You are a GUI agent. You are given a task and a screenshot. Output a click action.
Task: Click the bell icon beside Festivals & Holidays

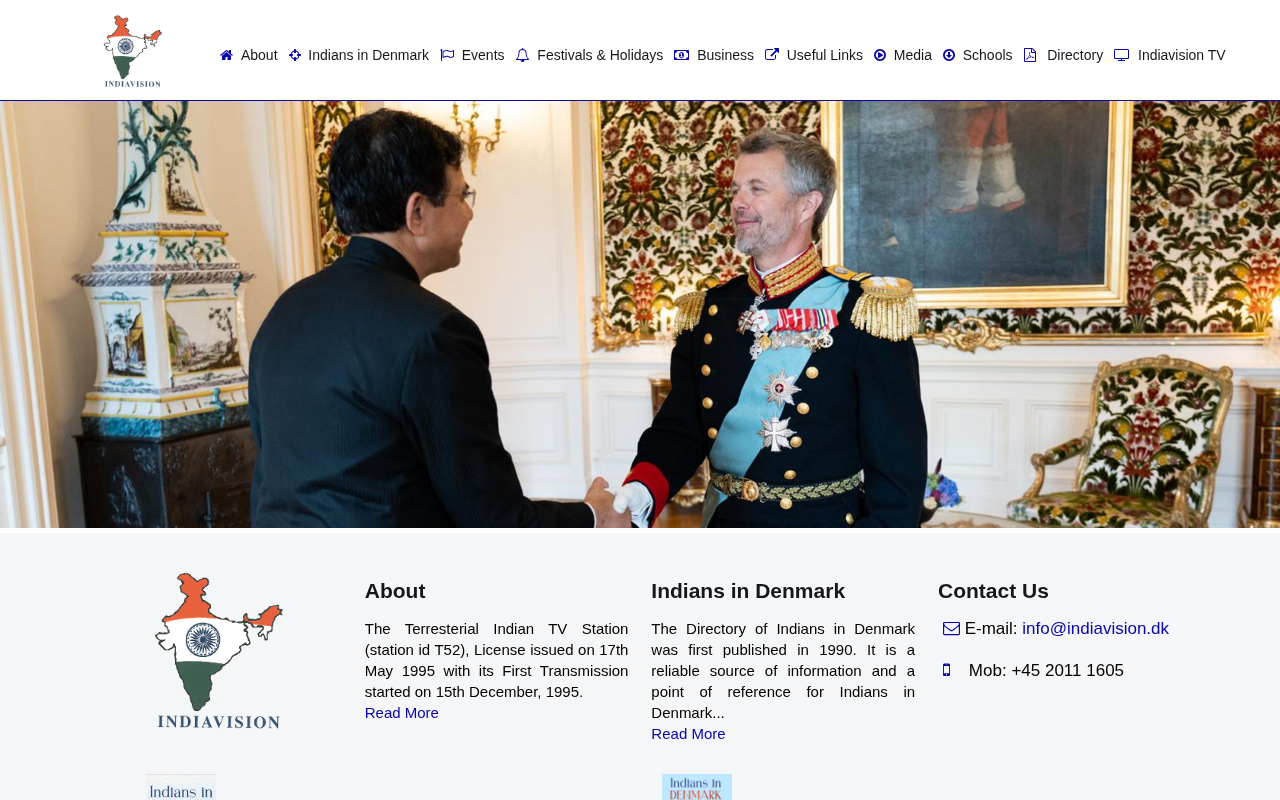coord(522,55)
